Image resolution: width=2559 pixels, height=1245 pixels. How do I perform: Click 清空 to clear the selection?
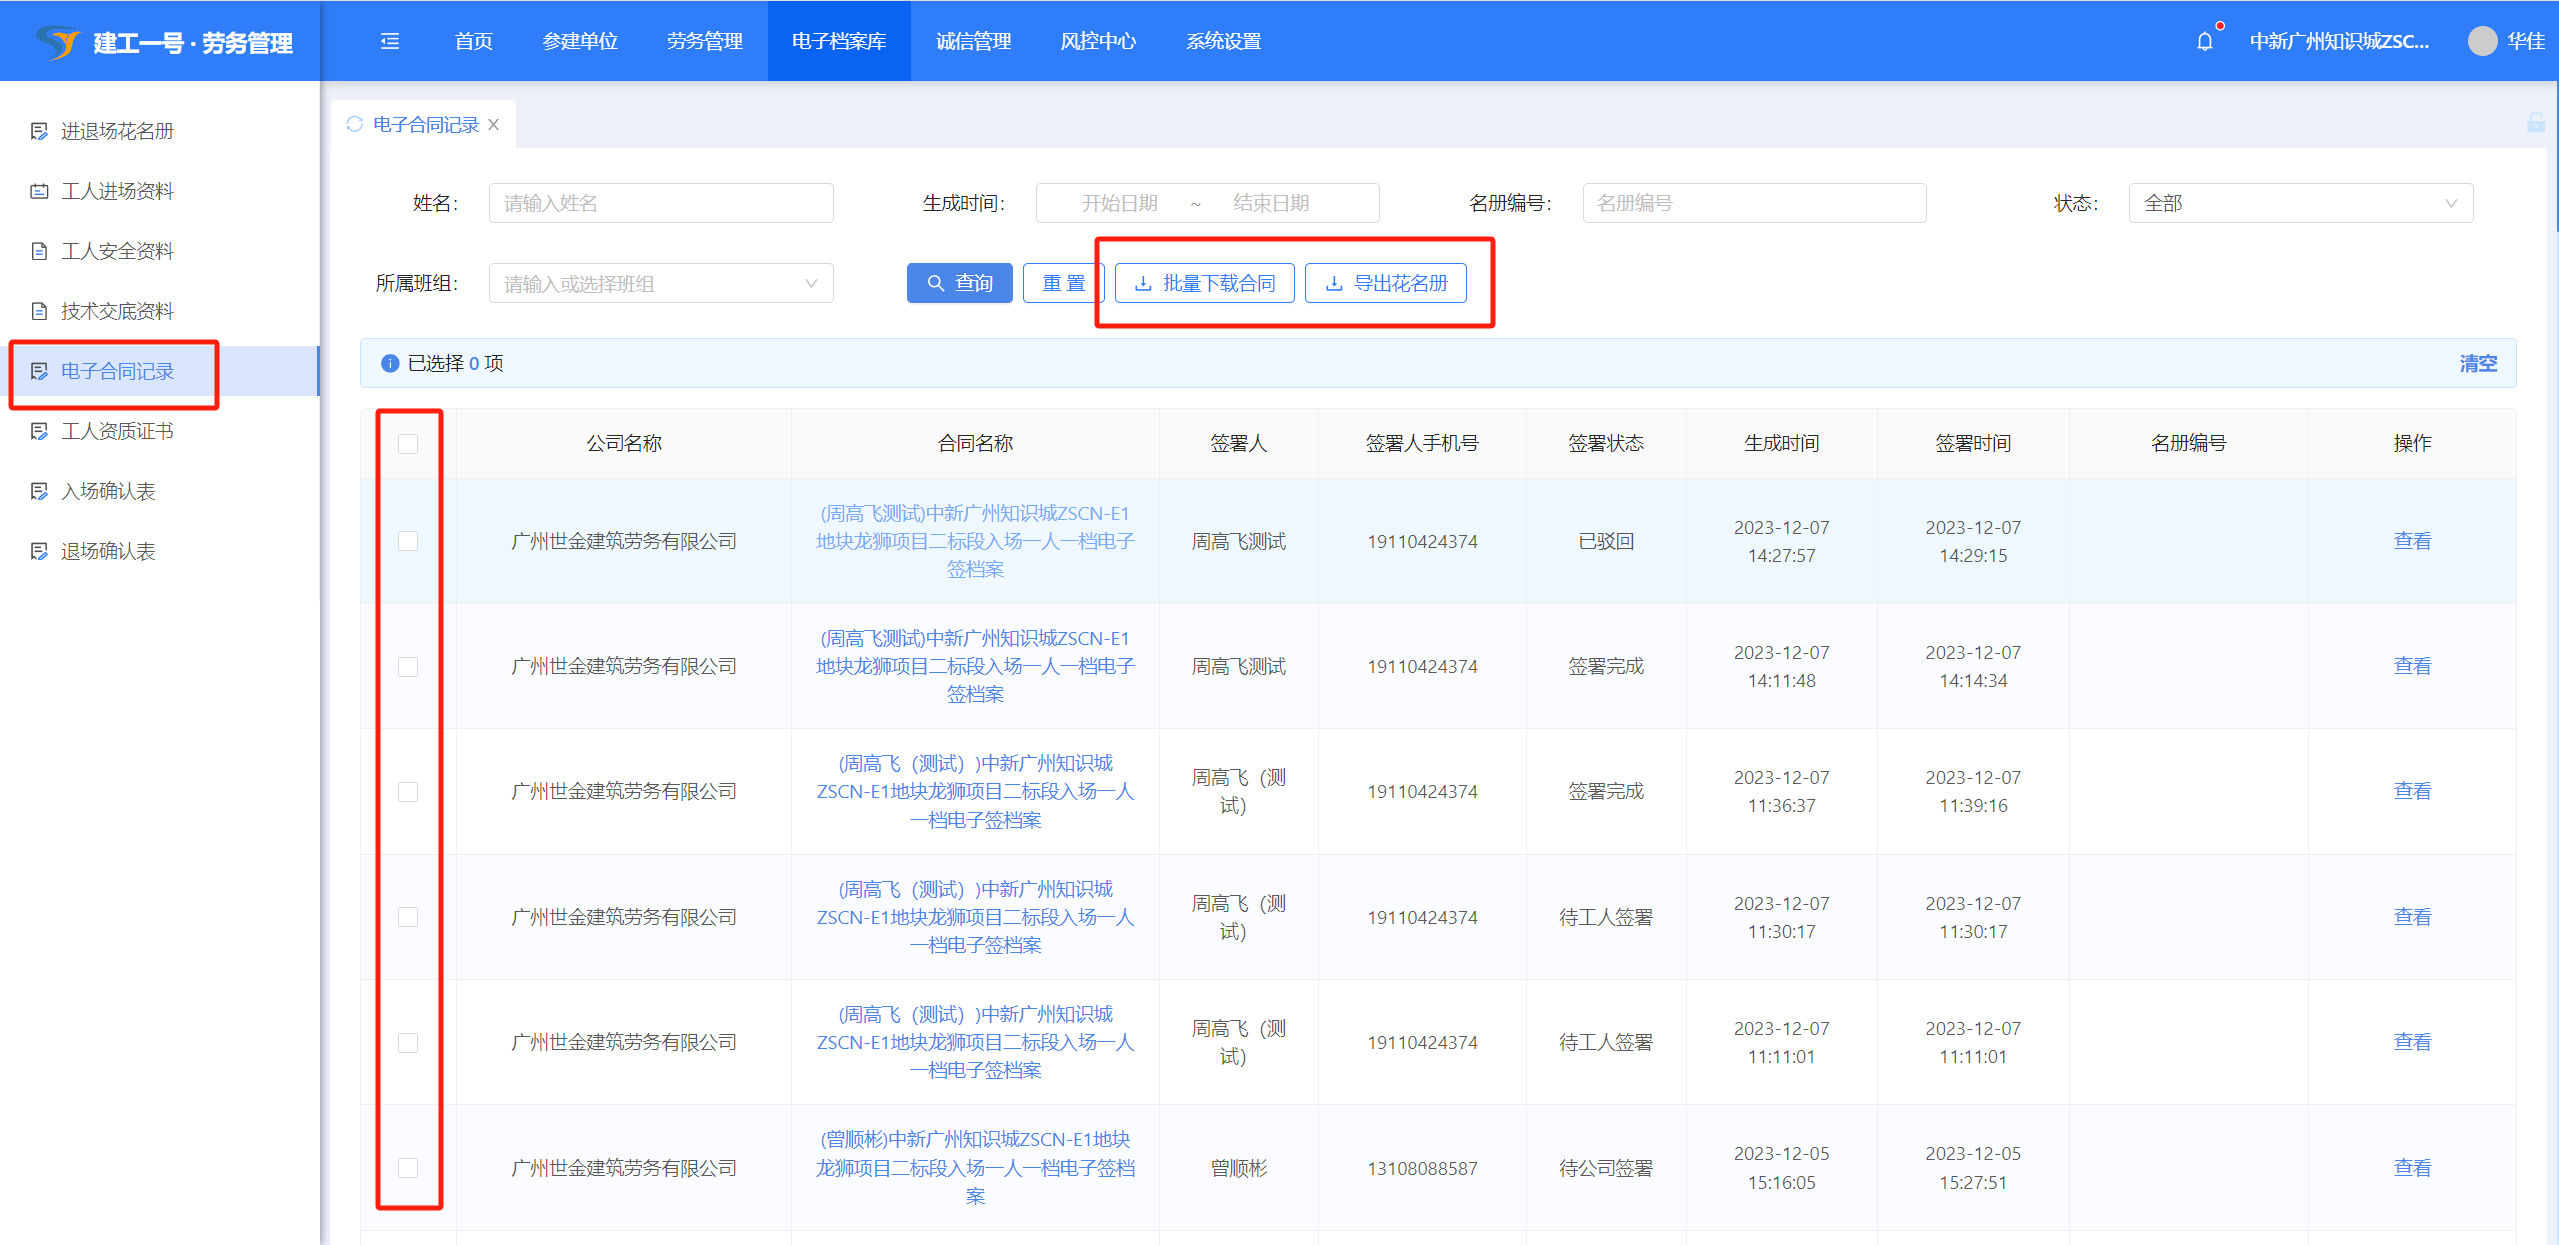pos(2477,363)
